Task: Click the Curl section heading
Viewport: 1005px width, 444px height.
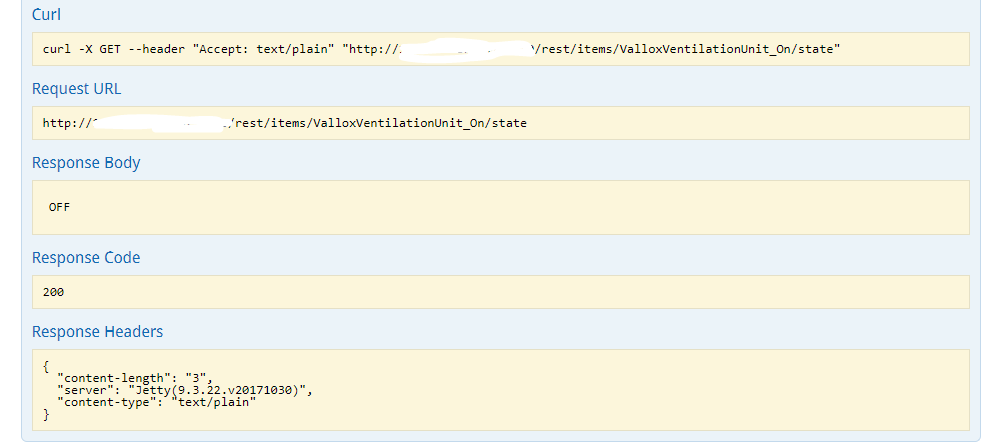Action: [x=44, y=14]
